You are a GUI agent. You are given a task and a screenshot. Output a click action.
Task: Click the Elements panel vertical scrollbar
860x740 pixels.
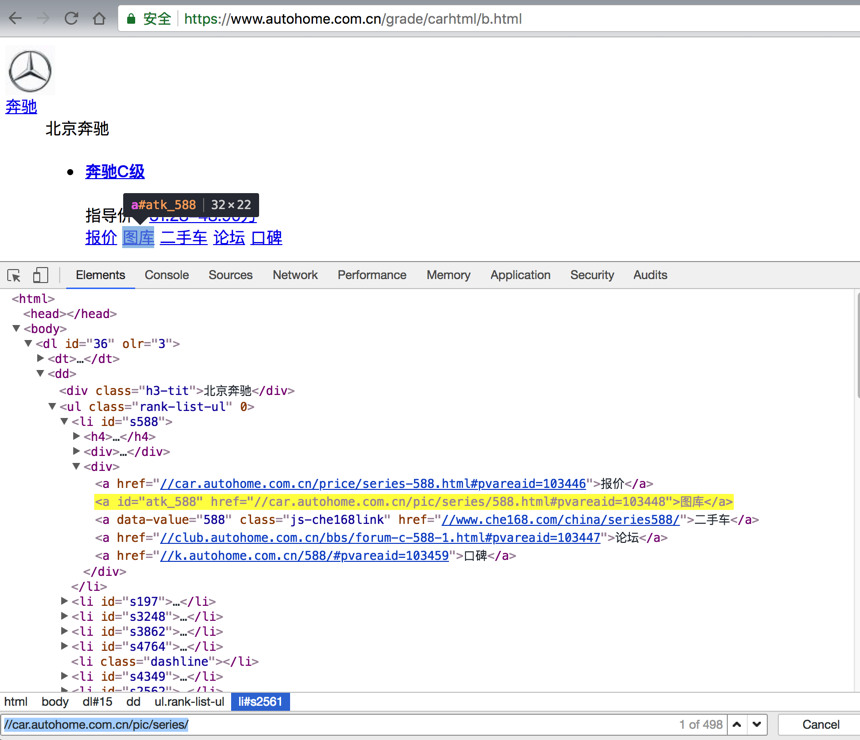[x=857, y=346]
